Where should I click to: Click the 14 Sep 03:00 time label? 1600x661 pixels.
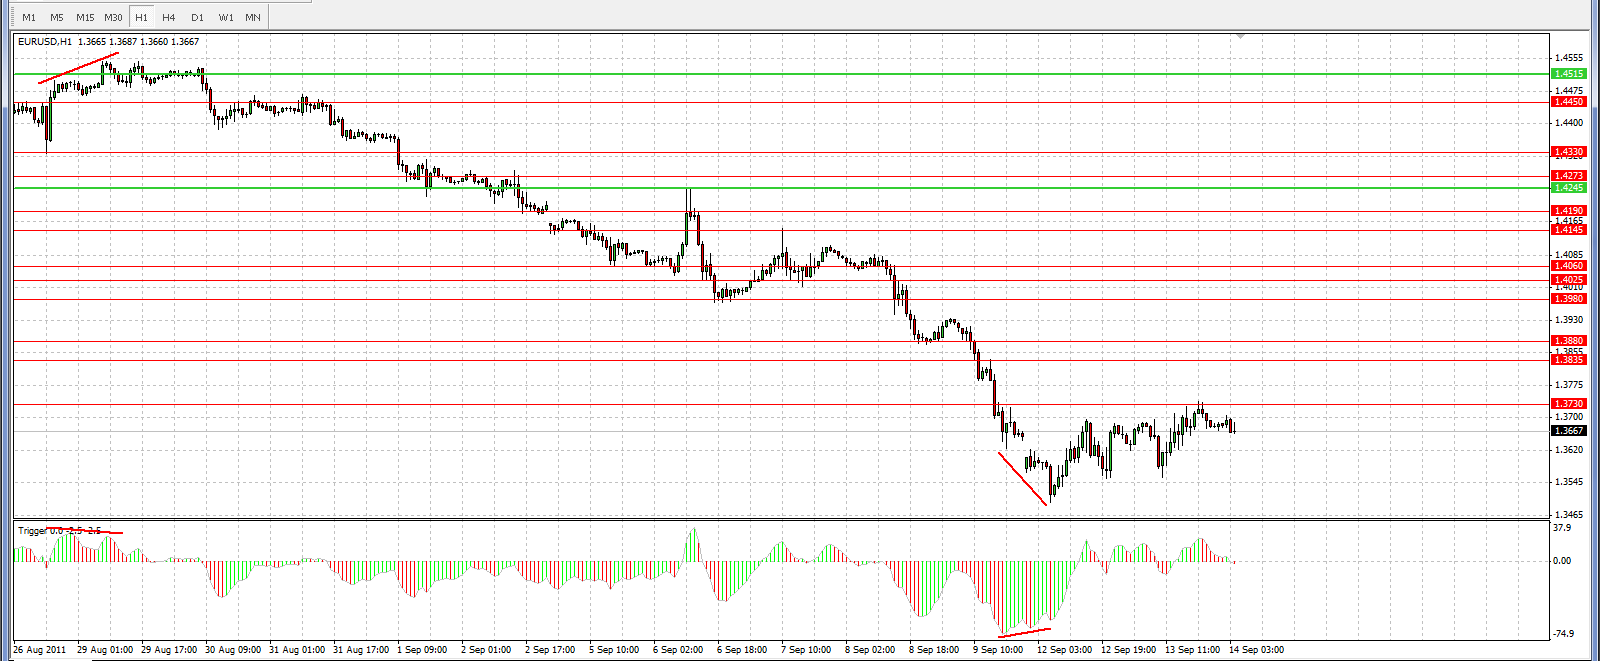[1256, 650]
